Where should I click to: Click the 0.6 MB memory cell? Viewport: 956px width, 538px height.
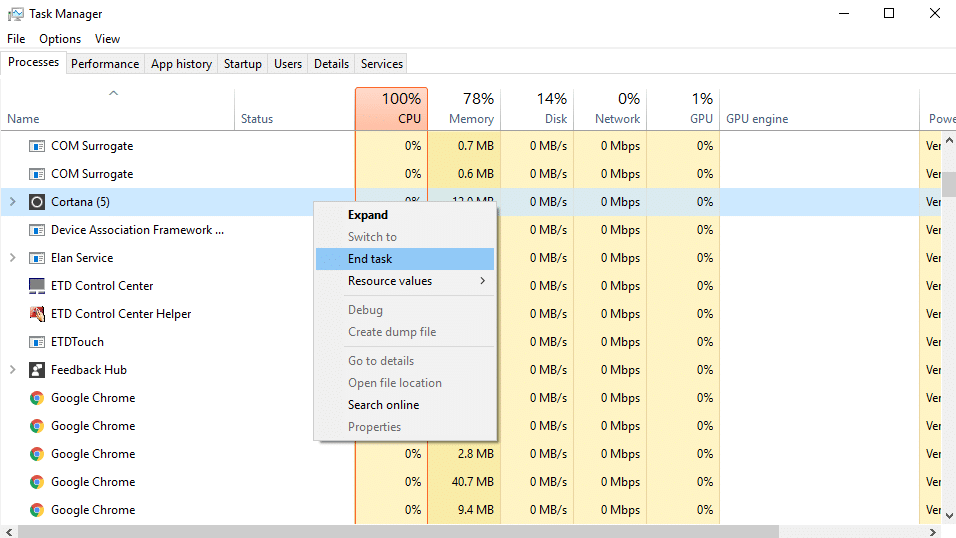(x=465, y=174)
